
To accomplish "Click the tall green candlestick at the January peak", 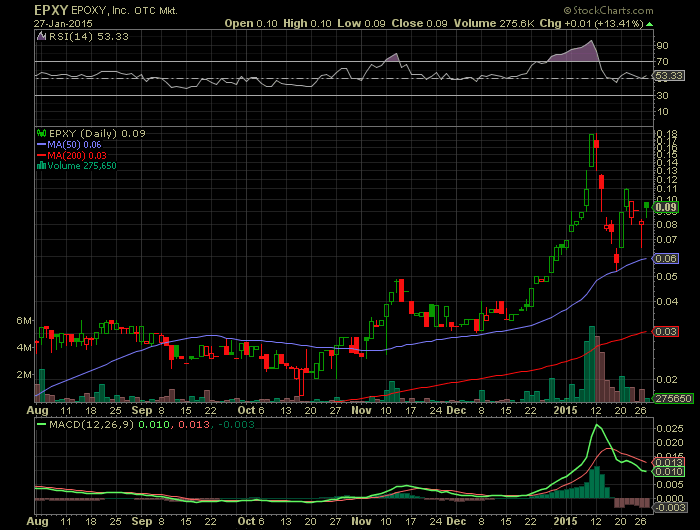I will [592, 150].
